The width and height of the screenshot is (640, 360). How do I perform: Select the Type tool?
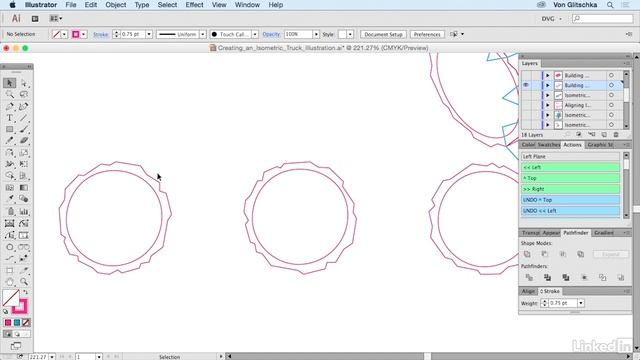(9, 118)
